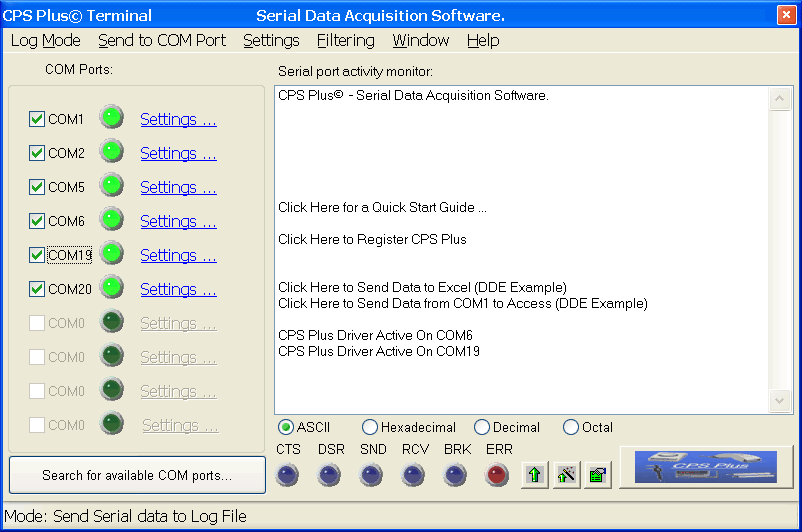Click the CTS indicator light
802x532 pixels.
[287, 475]
